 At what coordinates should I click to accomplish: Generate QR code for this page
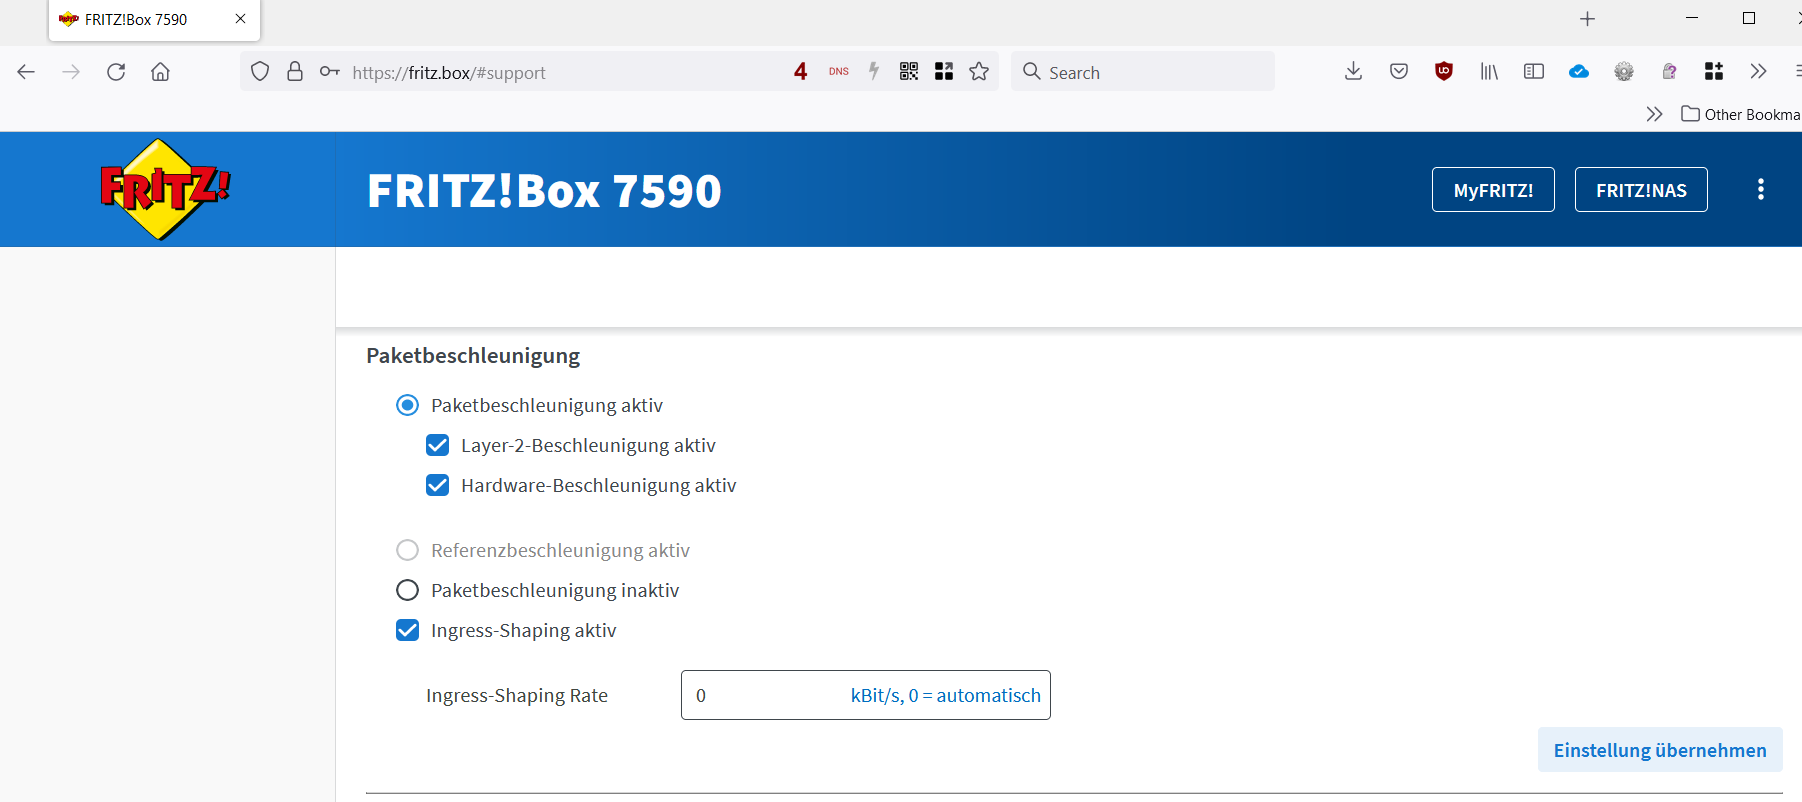909,71
